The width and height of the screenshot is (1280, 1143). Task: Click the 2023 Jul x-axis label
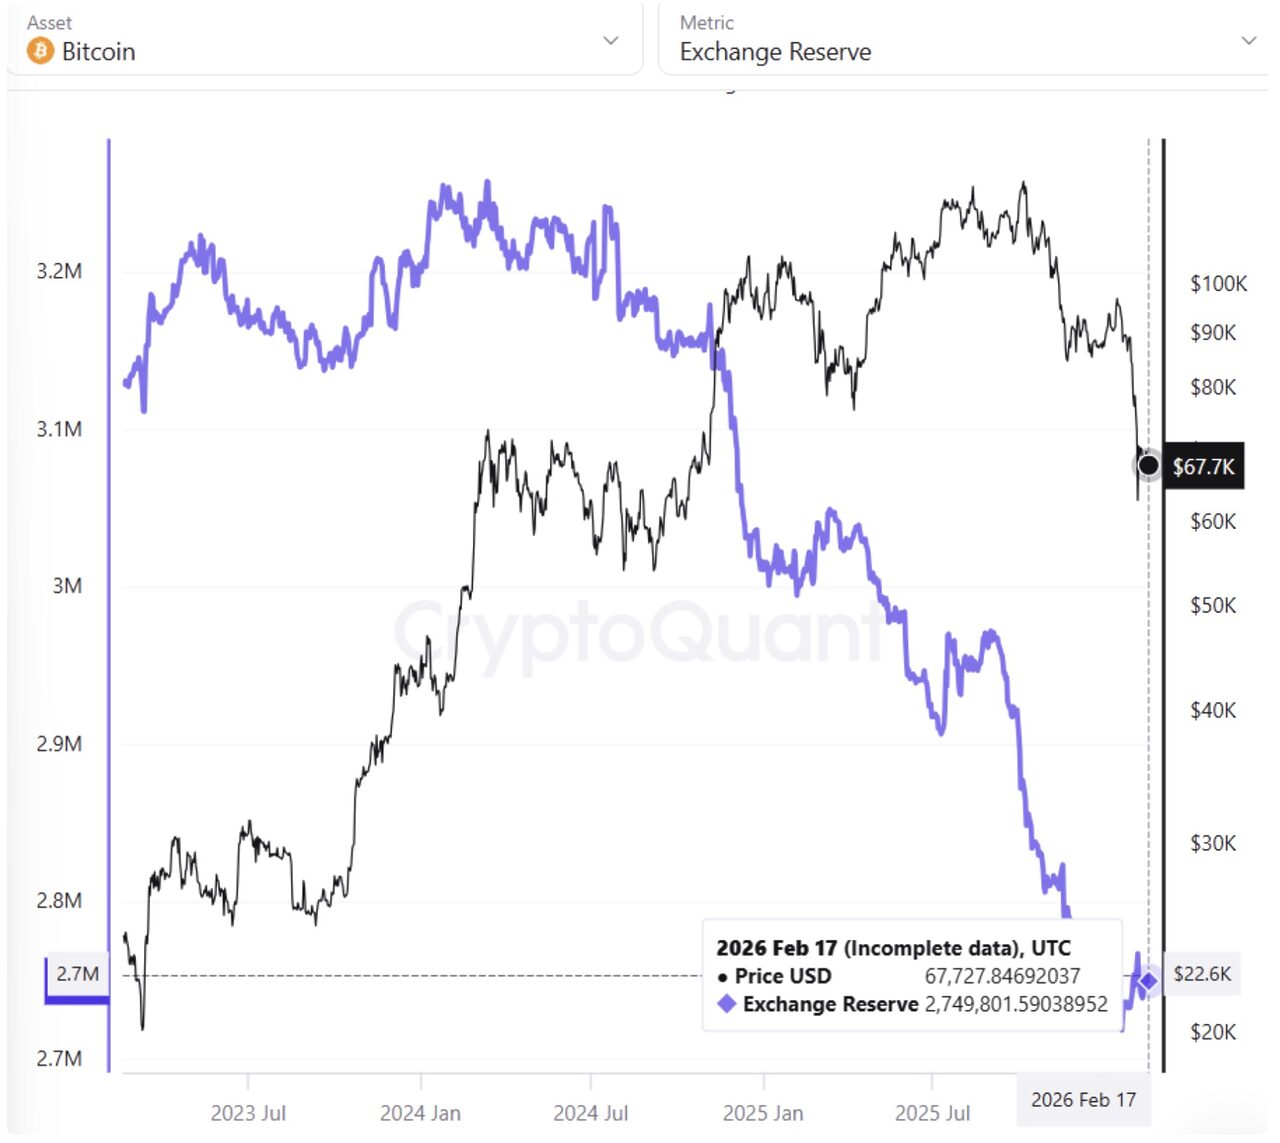pyautogui.click(x=248, y=1113)
